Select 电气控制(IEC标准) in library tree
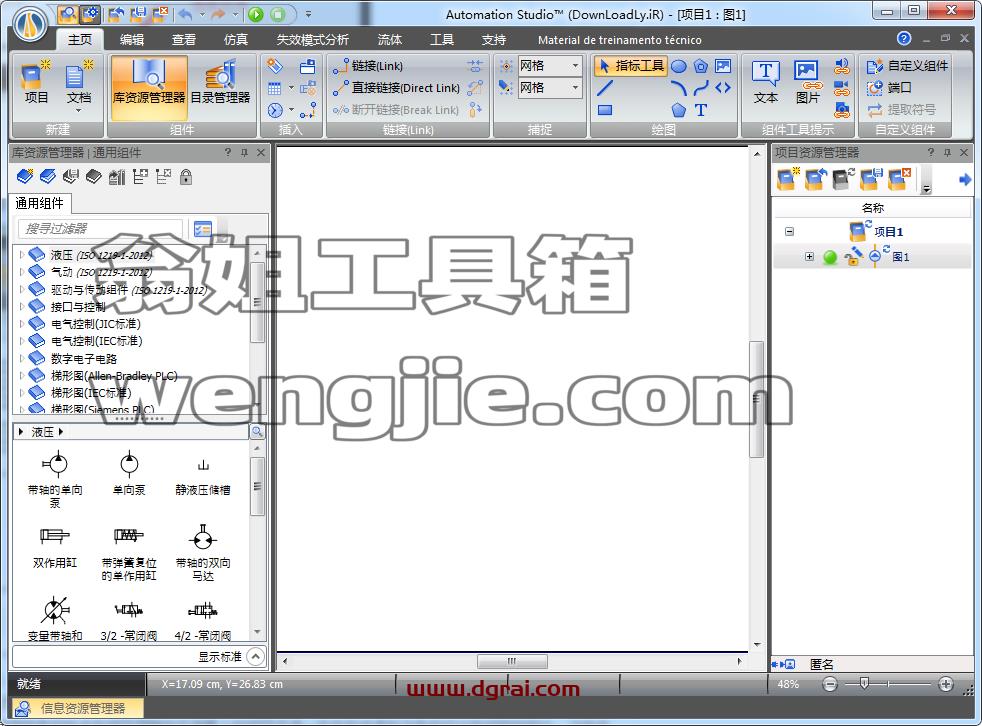 pos(96,341)
